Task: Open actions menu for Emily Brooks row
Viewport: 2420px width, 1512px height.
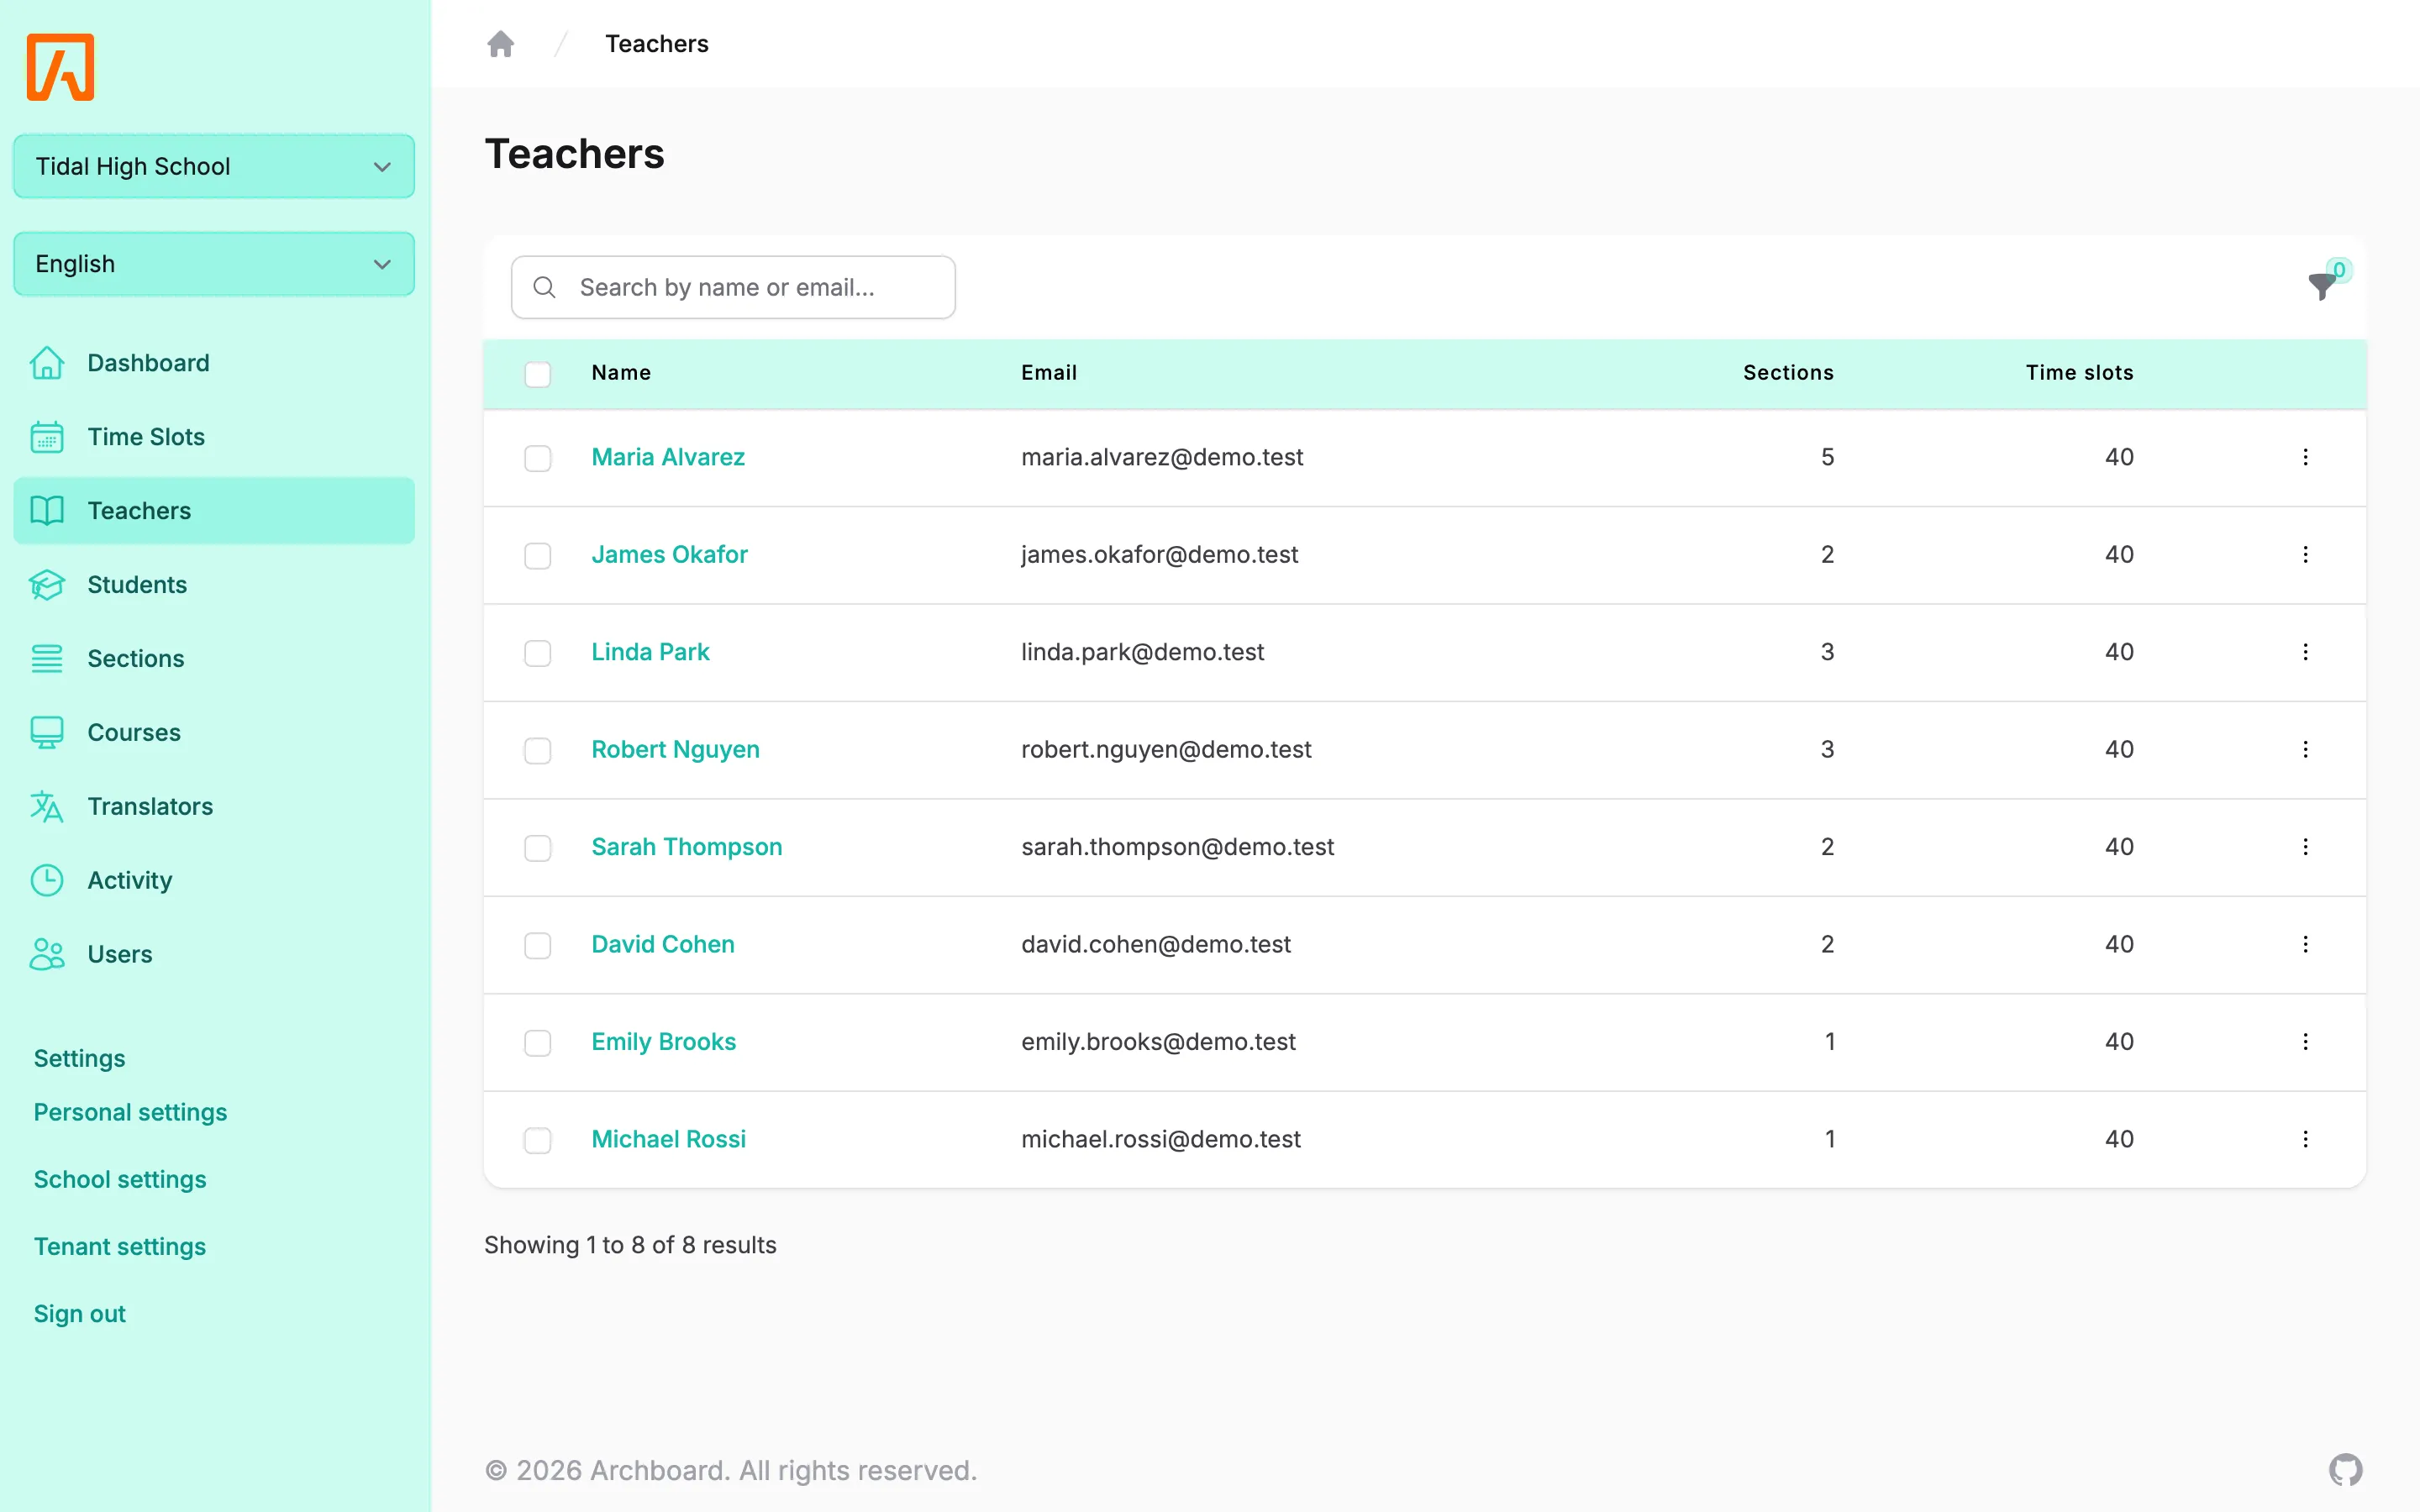Action: click(2305, 1042)
